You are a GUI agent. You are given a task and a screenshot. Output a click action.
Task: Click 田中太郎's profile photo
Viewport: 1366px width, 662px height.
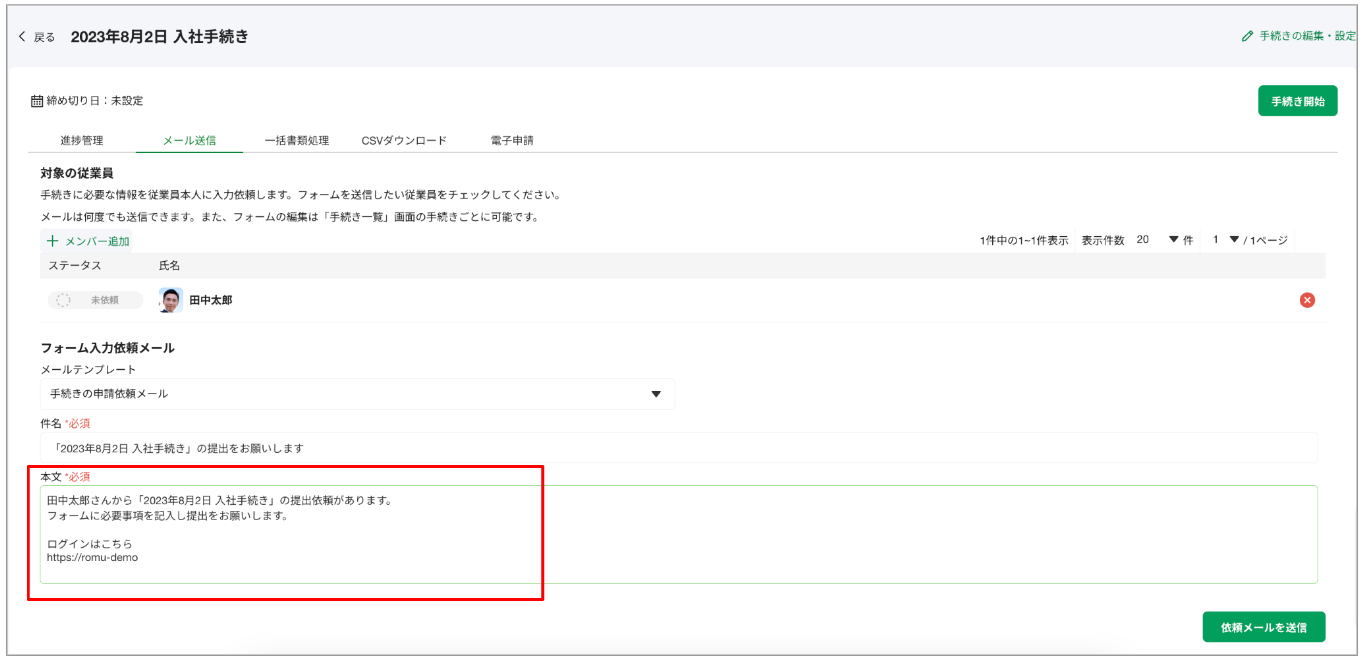pyautogui.click(x=171, y=300)
